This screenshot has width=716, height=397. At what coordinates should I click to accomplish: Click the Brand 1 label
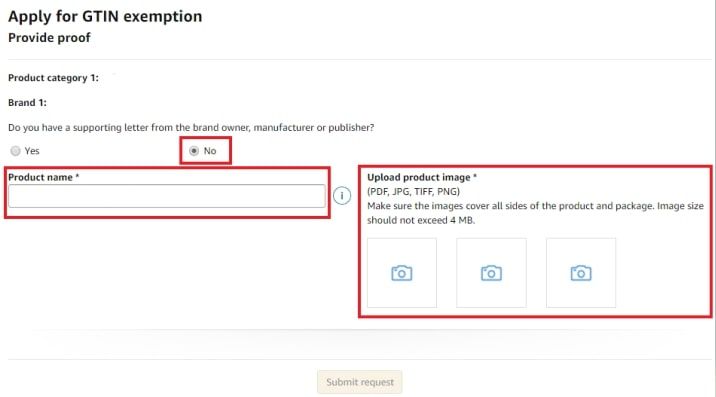27,103
